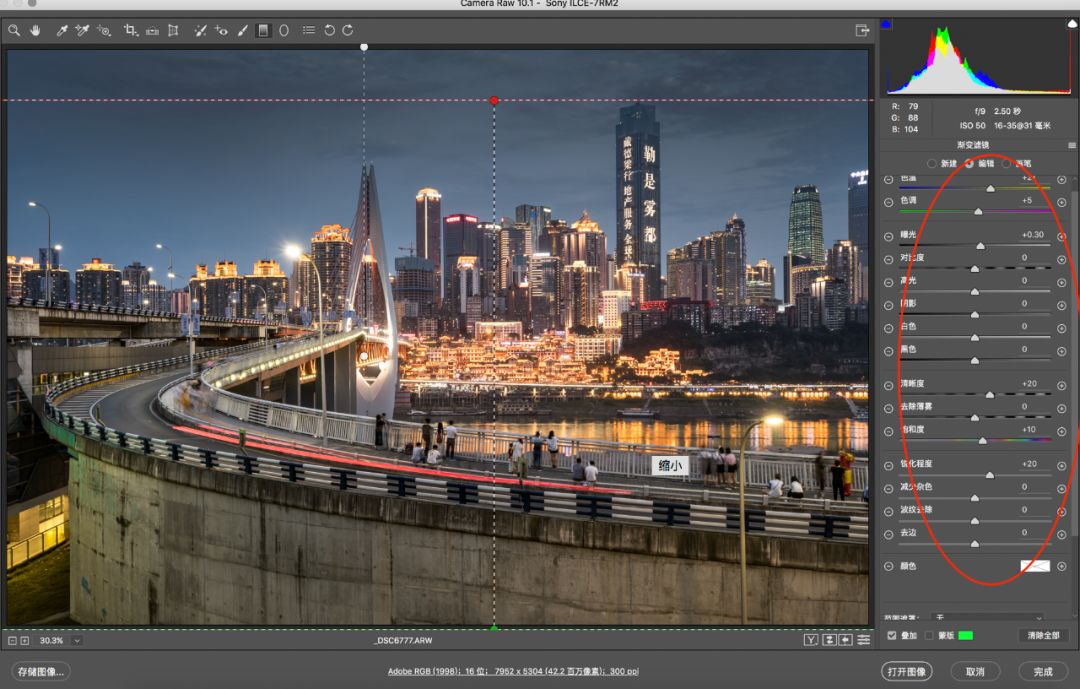The image size is (1080, 689).
Task: Increase 曝光 with the plus button
Action: click(1061, 236)
